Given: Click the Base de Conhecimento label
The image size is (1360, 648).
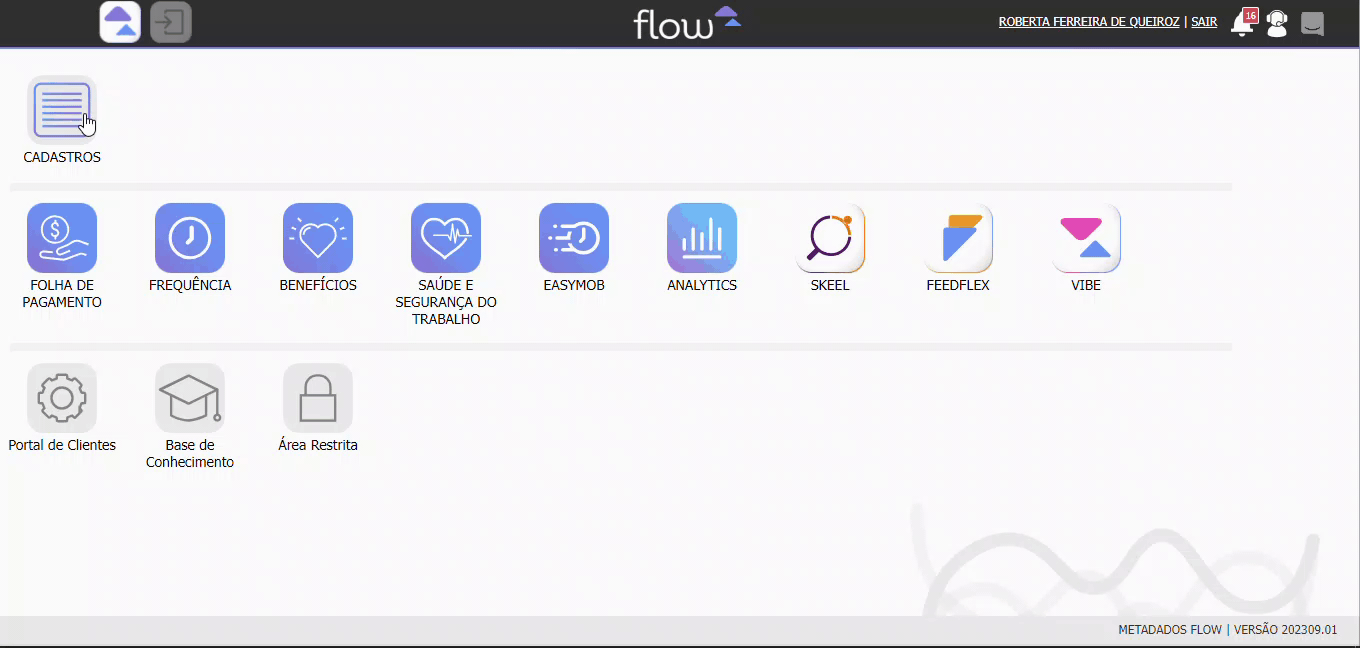Looking at the screenshot, I should pyautogui.click(x=190, y=454).
